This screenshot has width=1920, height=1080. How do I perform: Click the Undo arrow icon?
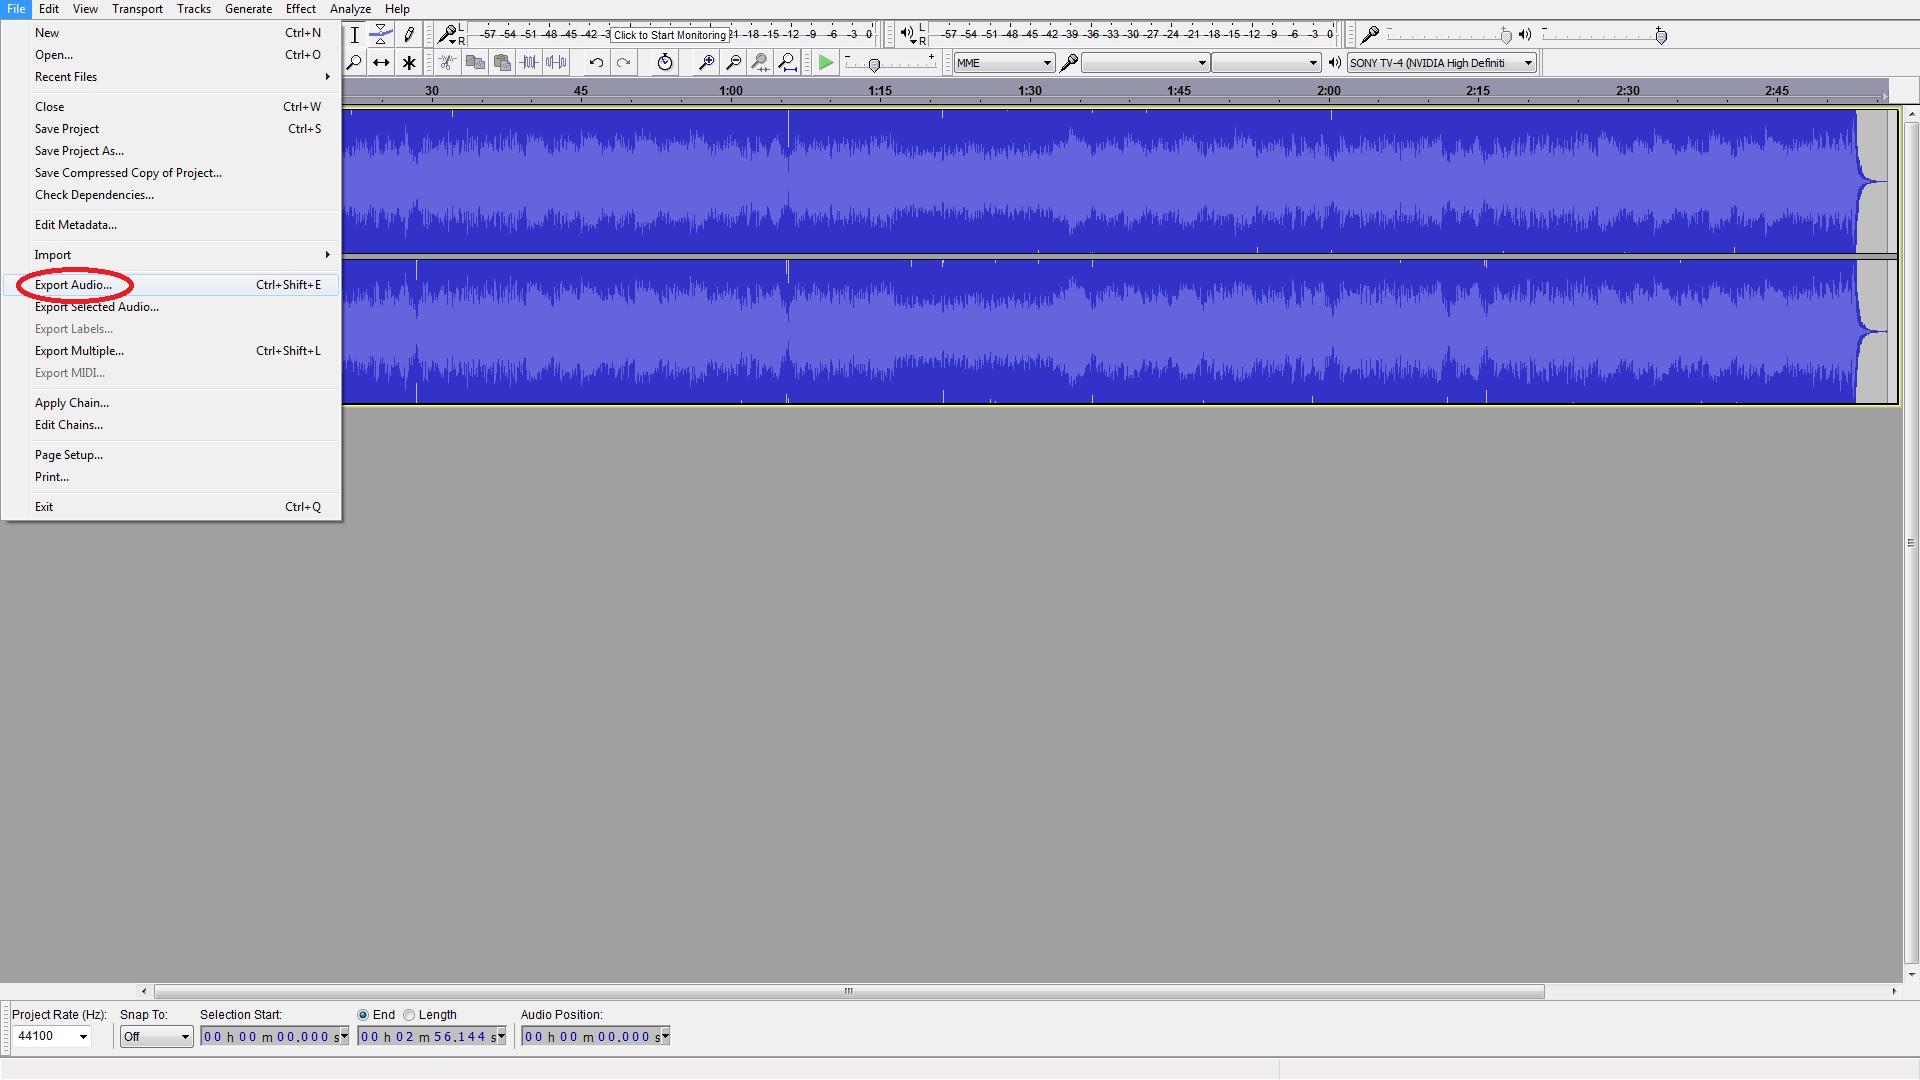tap(596, 63)
